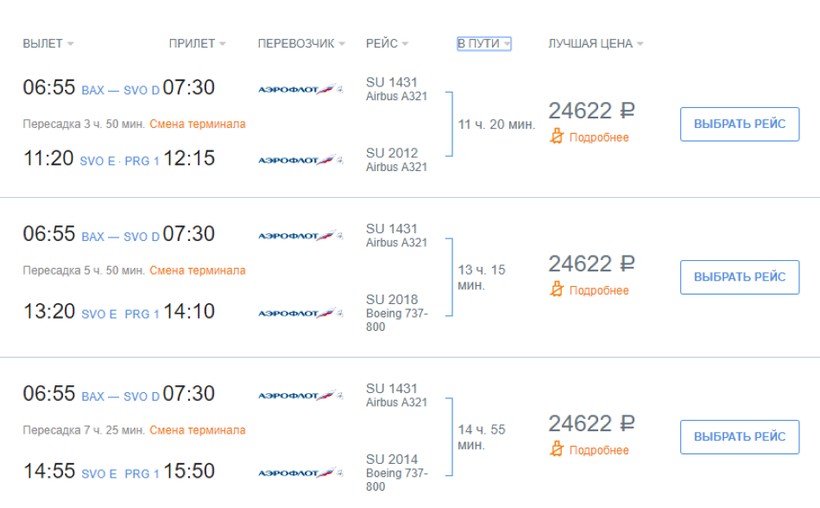Select flight with 14 ч. 55 мин. travel time
The image size is (820, 508).
pos(739,436)
